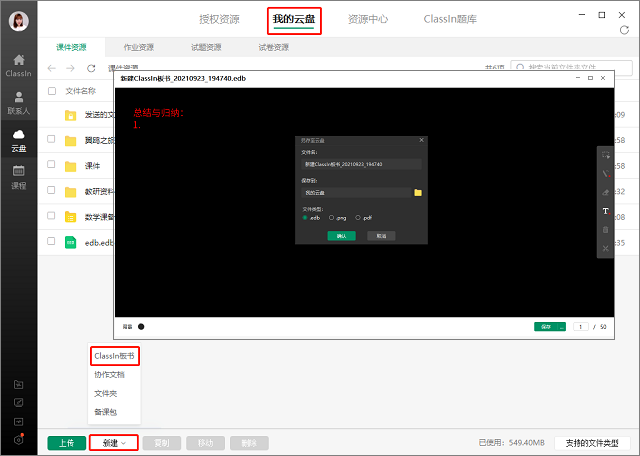Go forward with the right arrow in file browser

click(71, 68)
